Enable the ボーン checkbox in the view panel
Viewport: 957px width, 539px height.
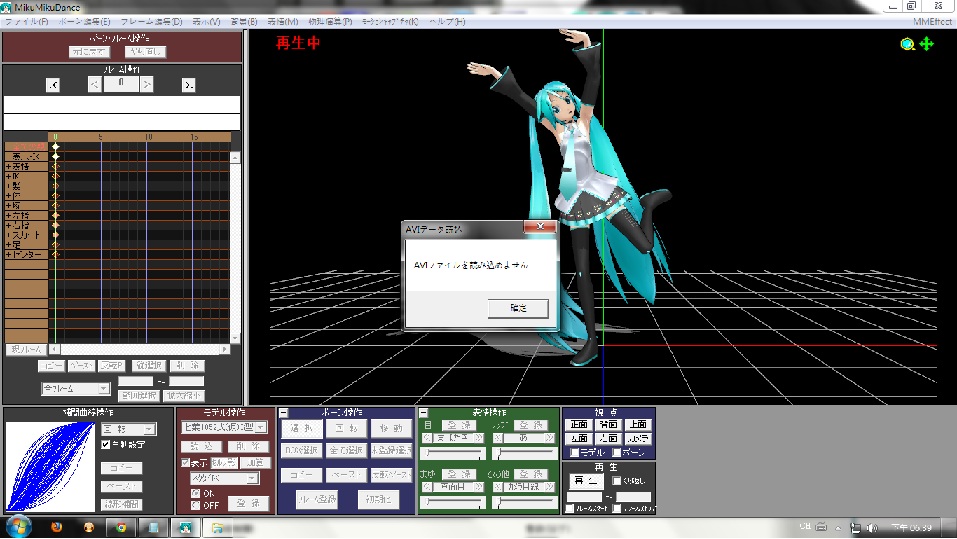tap(616, 452)
